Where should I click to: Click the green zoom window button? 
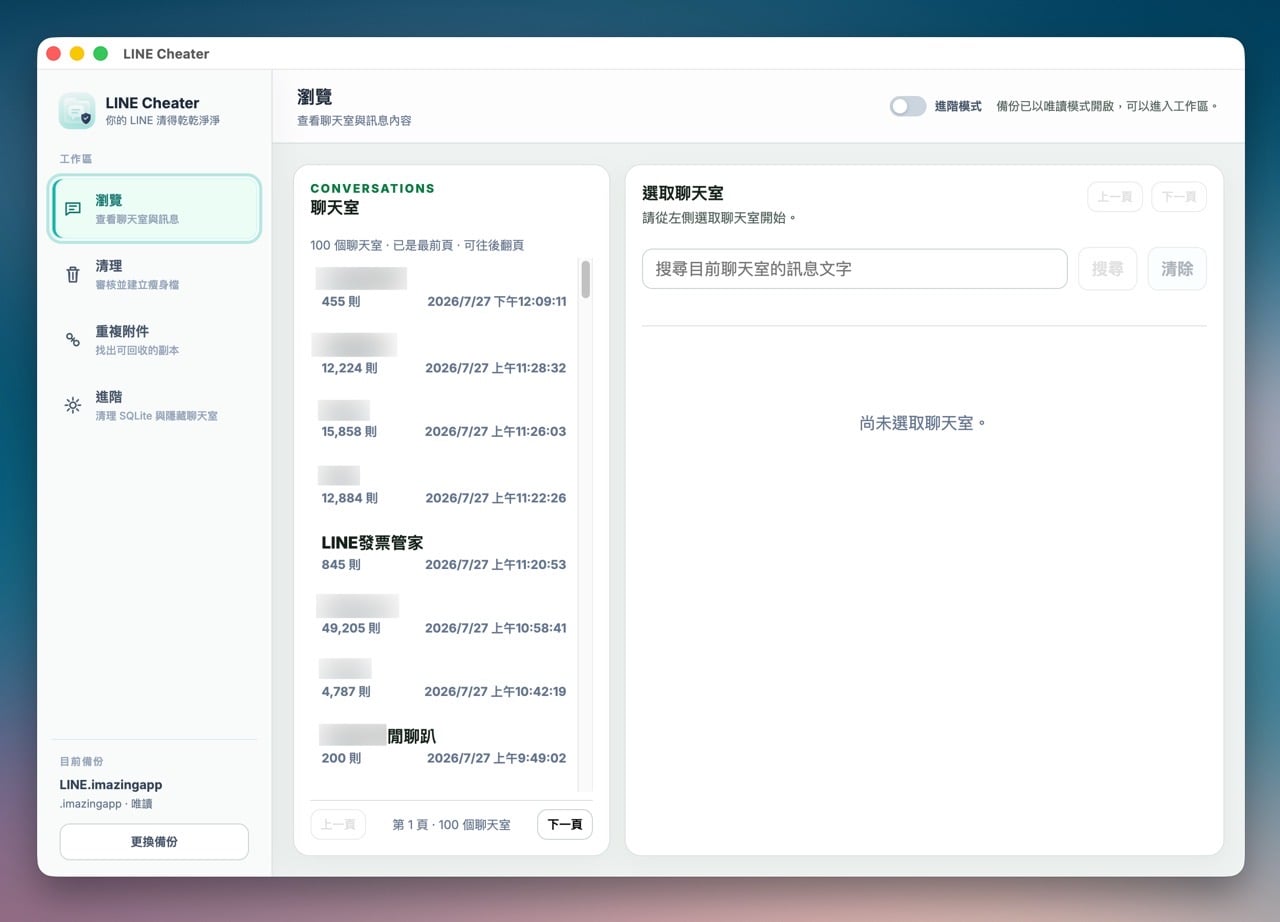(x=100, y=54)
